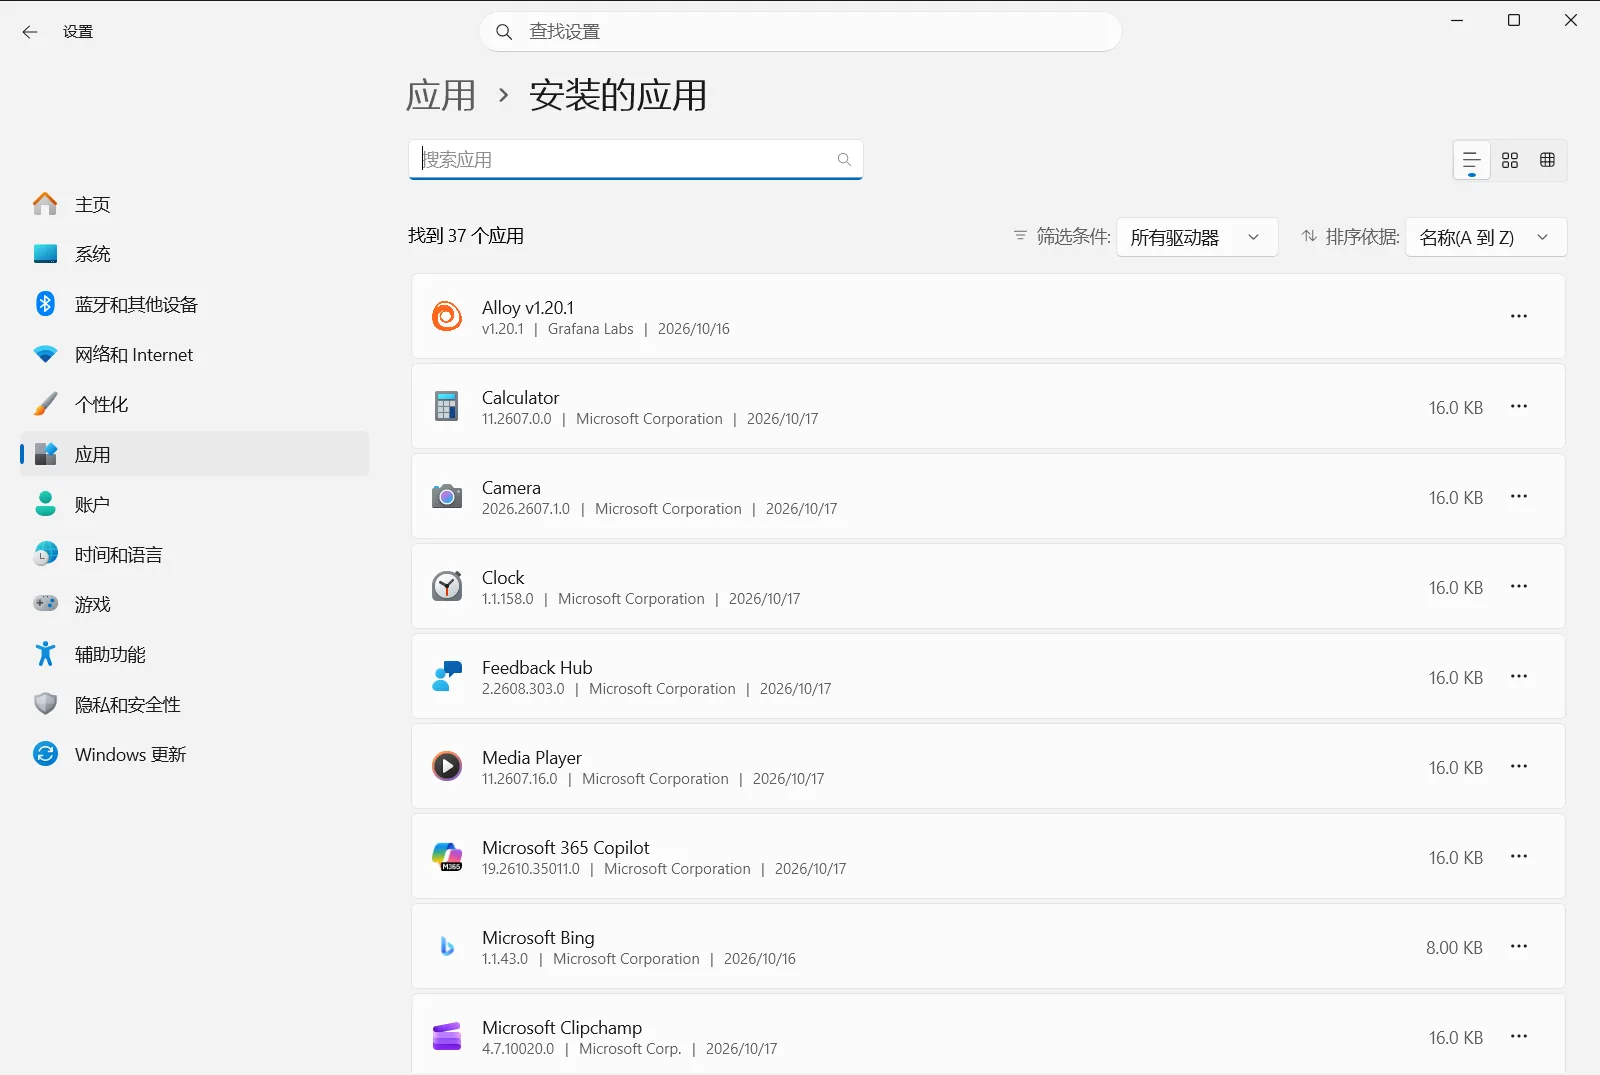
Task: Click the Microsoft 365 Copilot name
Action: (565, 848)
